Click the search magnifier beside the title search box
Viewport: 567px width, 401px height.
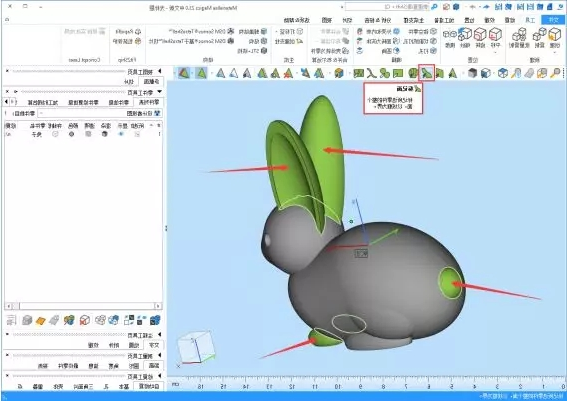coord(434,7)
